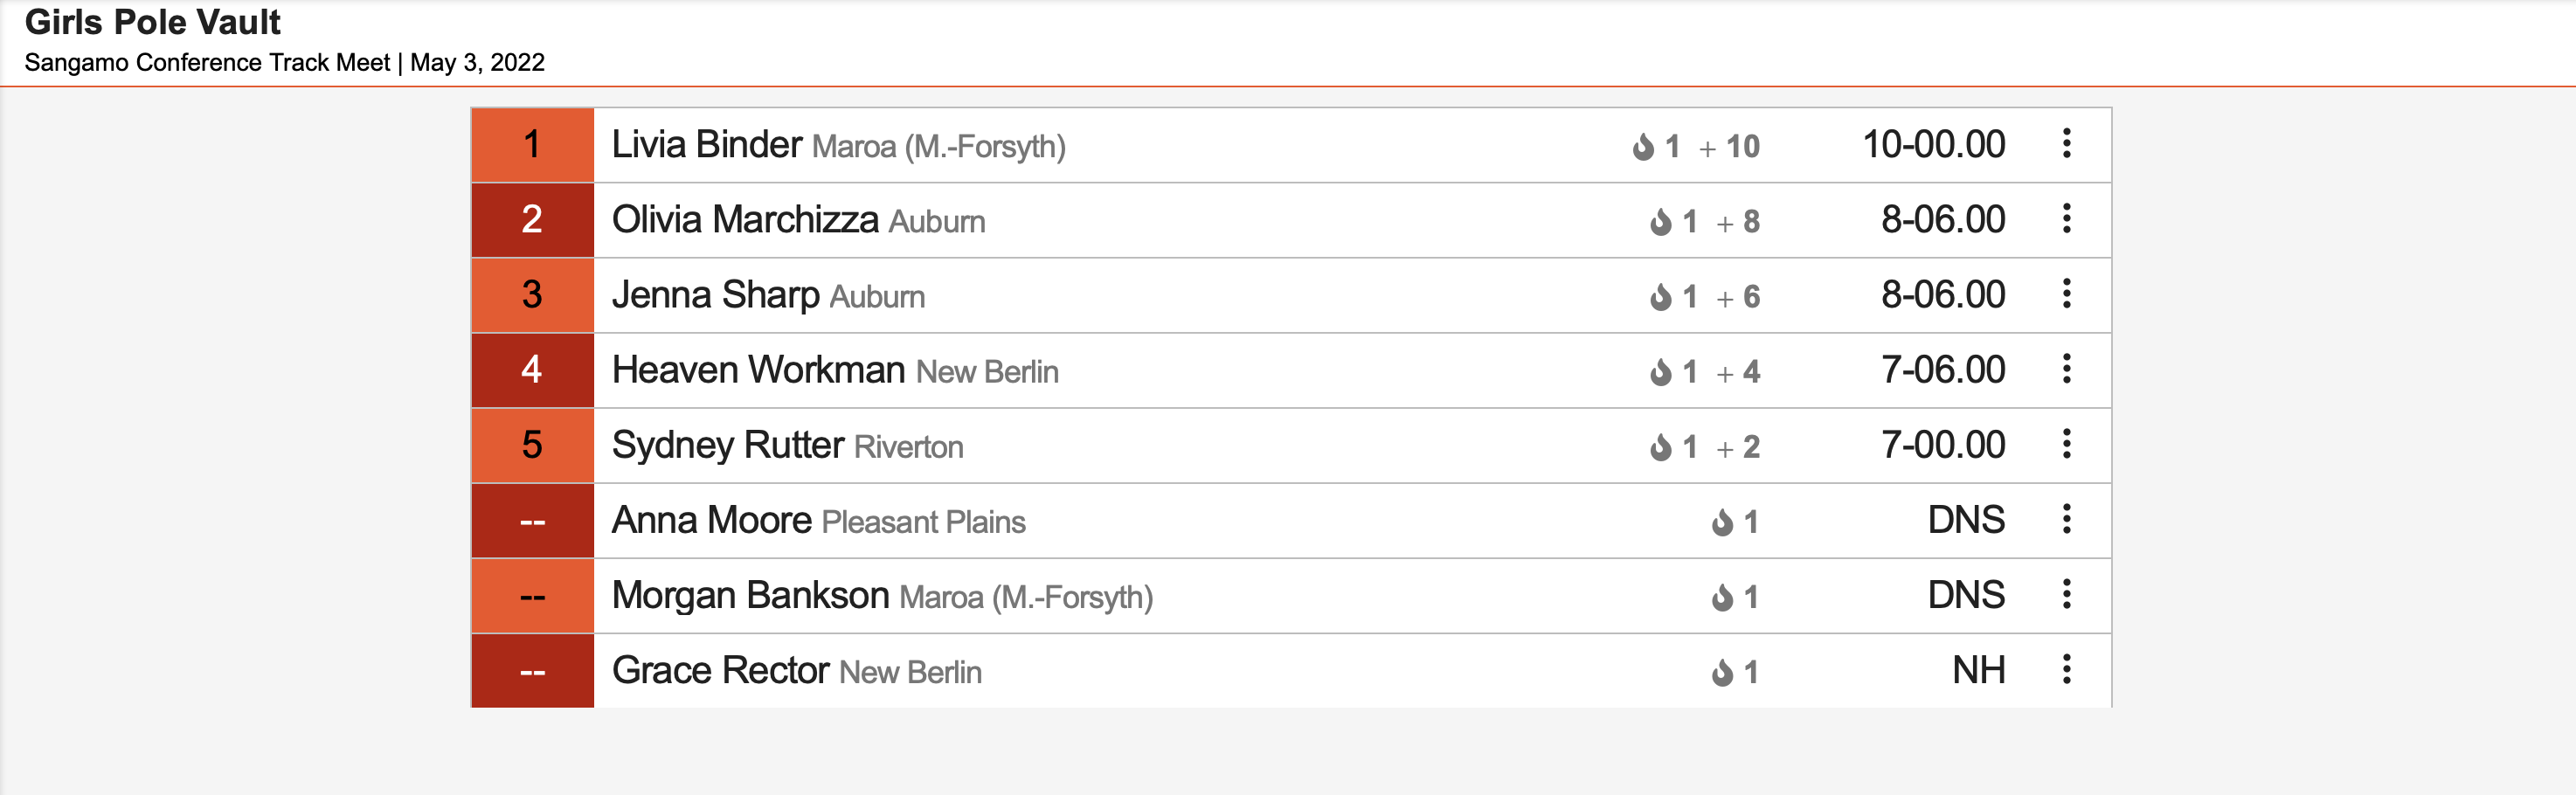Open the options dots for Grace Rector
The height and width of the screenshot is (795, 2576).
[2066, 669]
